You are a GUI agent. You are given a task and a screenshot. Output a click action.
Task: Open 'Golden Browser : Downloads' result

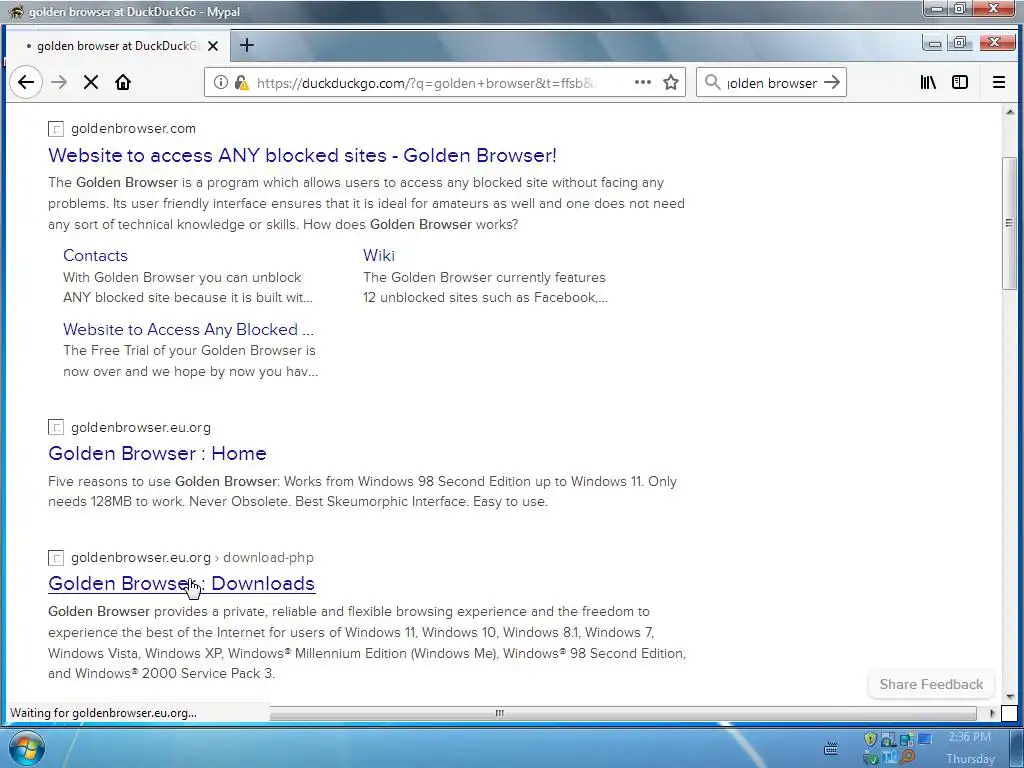(182, 583)
